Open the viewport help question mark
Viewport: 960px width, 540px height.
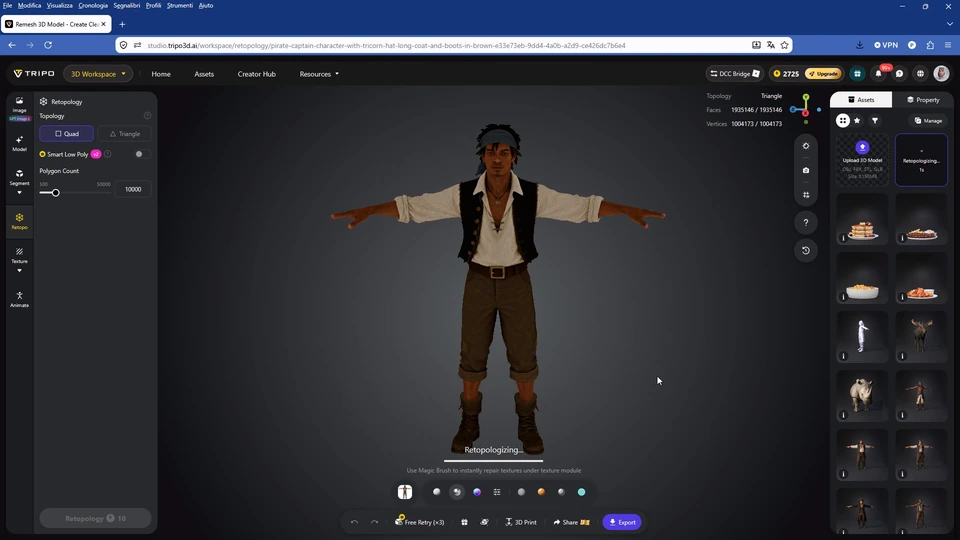(x=806, y=222)
